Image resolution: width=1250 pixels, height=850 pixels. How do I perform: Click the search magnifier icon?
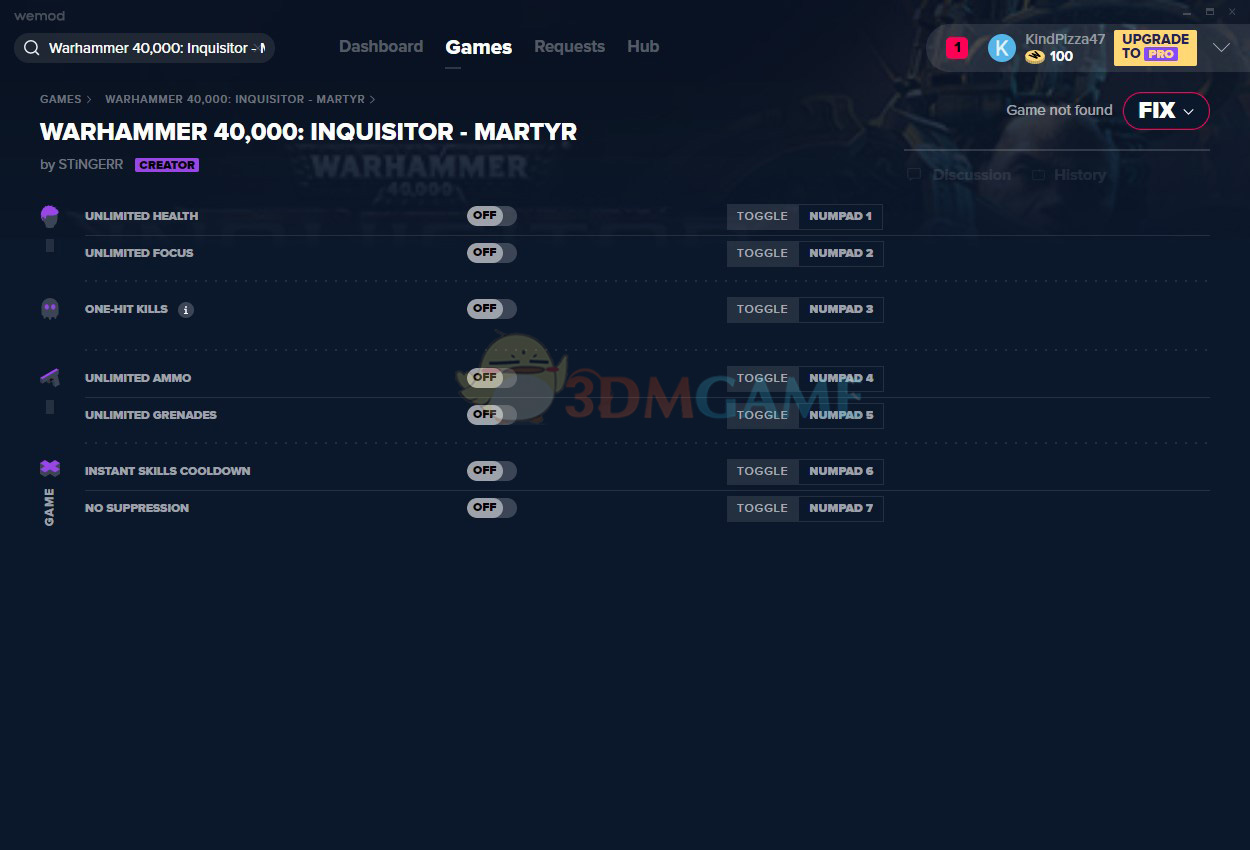pos(32,48)
